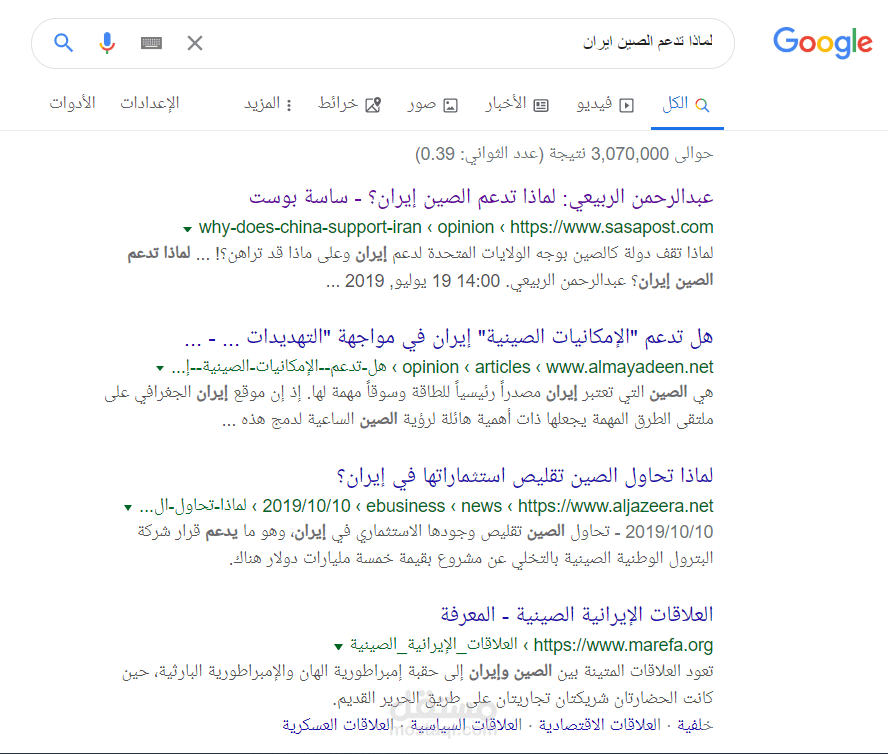Click the العلاقات السياسية sitelink
Viewport: 888px width, 754px height.
pos(466,725)
